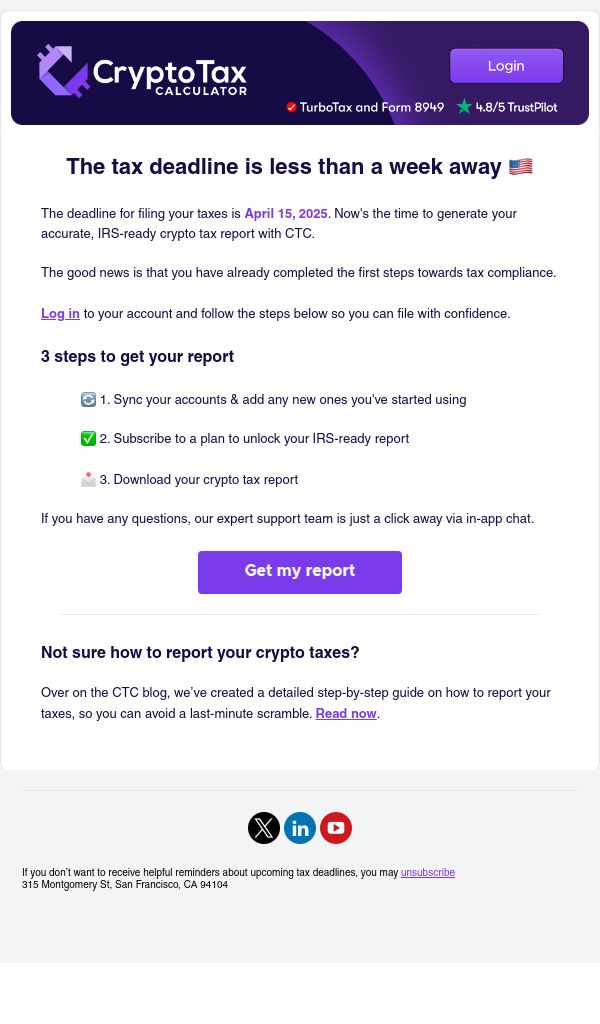Viewport: 600px width, 1024px height.
Task: Open the Read now blog link
Action: pos(346,714)
